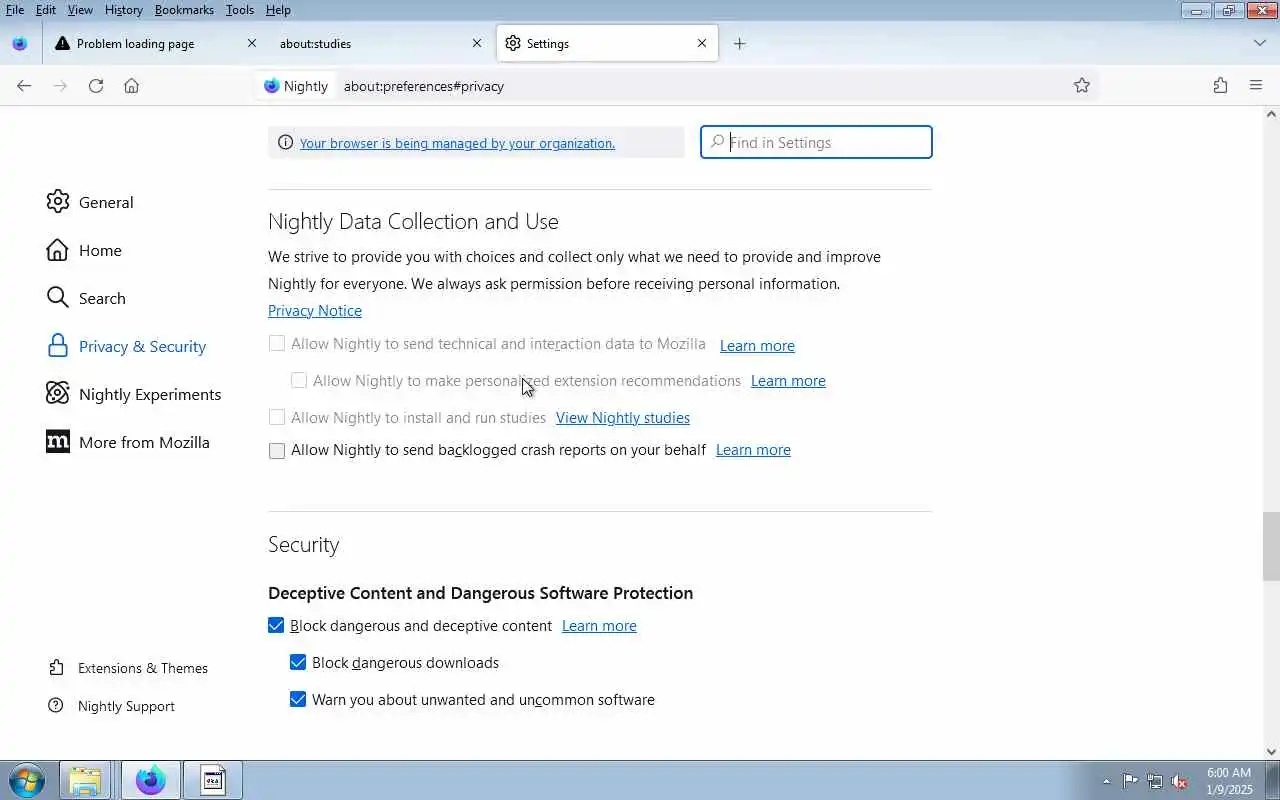Go to the home page icon
Viewport: 1280px width, 800px height.
[131, 86]
